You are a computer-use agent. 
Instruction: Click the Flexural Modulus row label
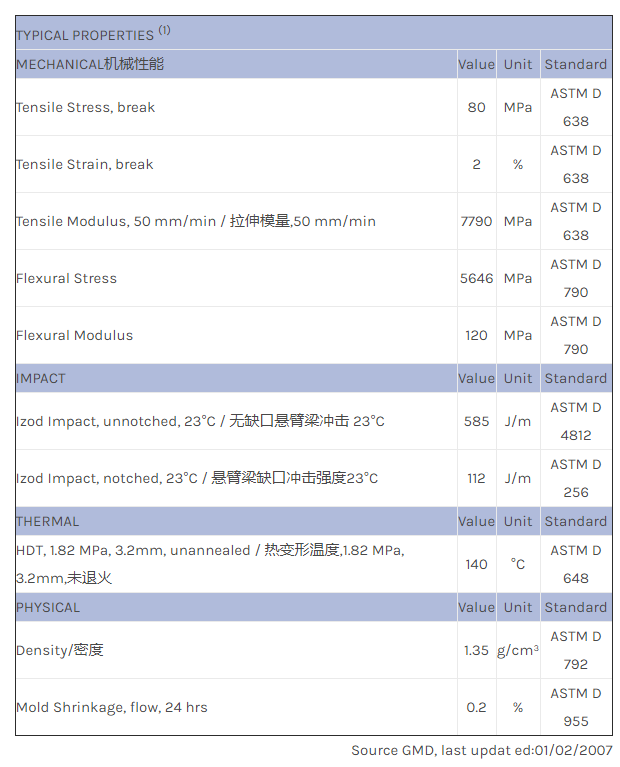pos(75,335)
